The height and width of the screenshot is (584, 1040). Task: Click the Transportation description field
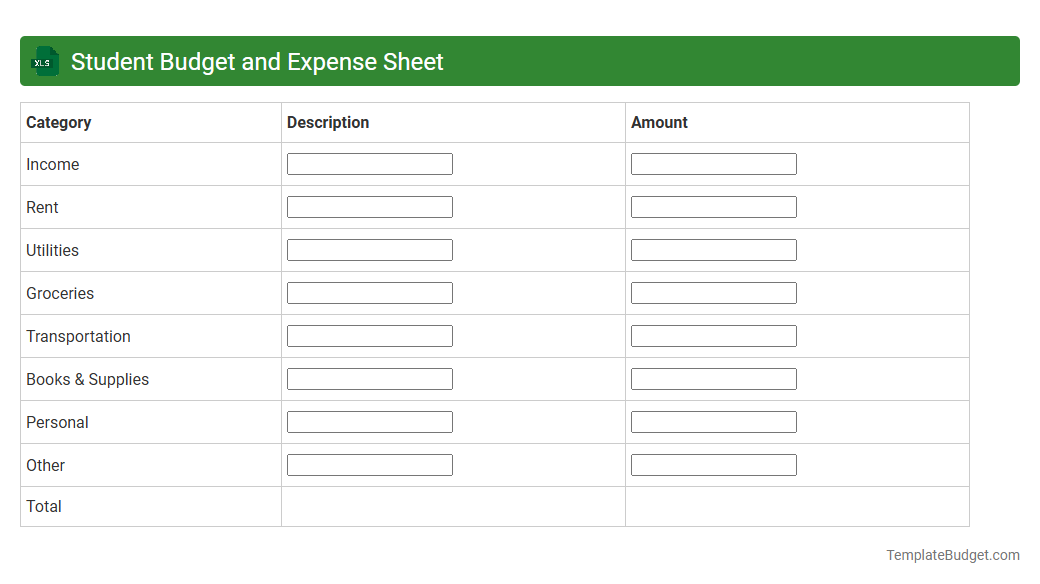click(369, 335)
